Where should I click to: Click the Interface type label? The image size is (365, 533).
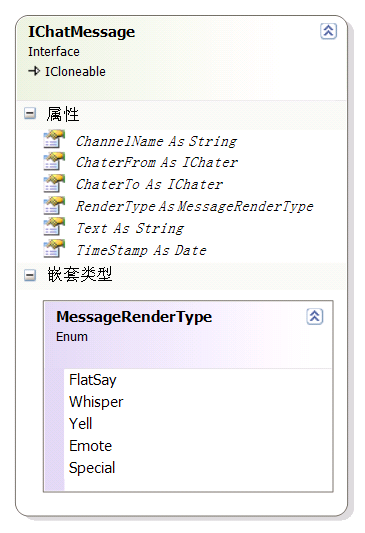[54, 52]
